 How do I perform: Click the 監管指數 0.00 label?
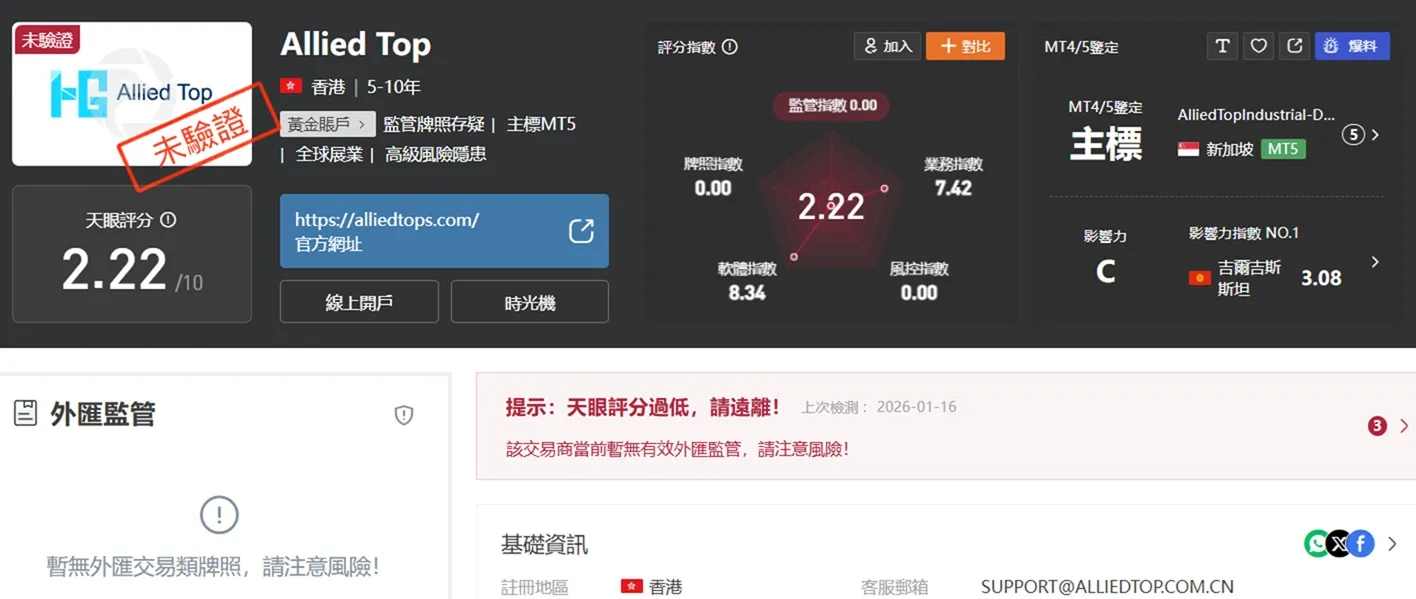[831, 105]
